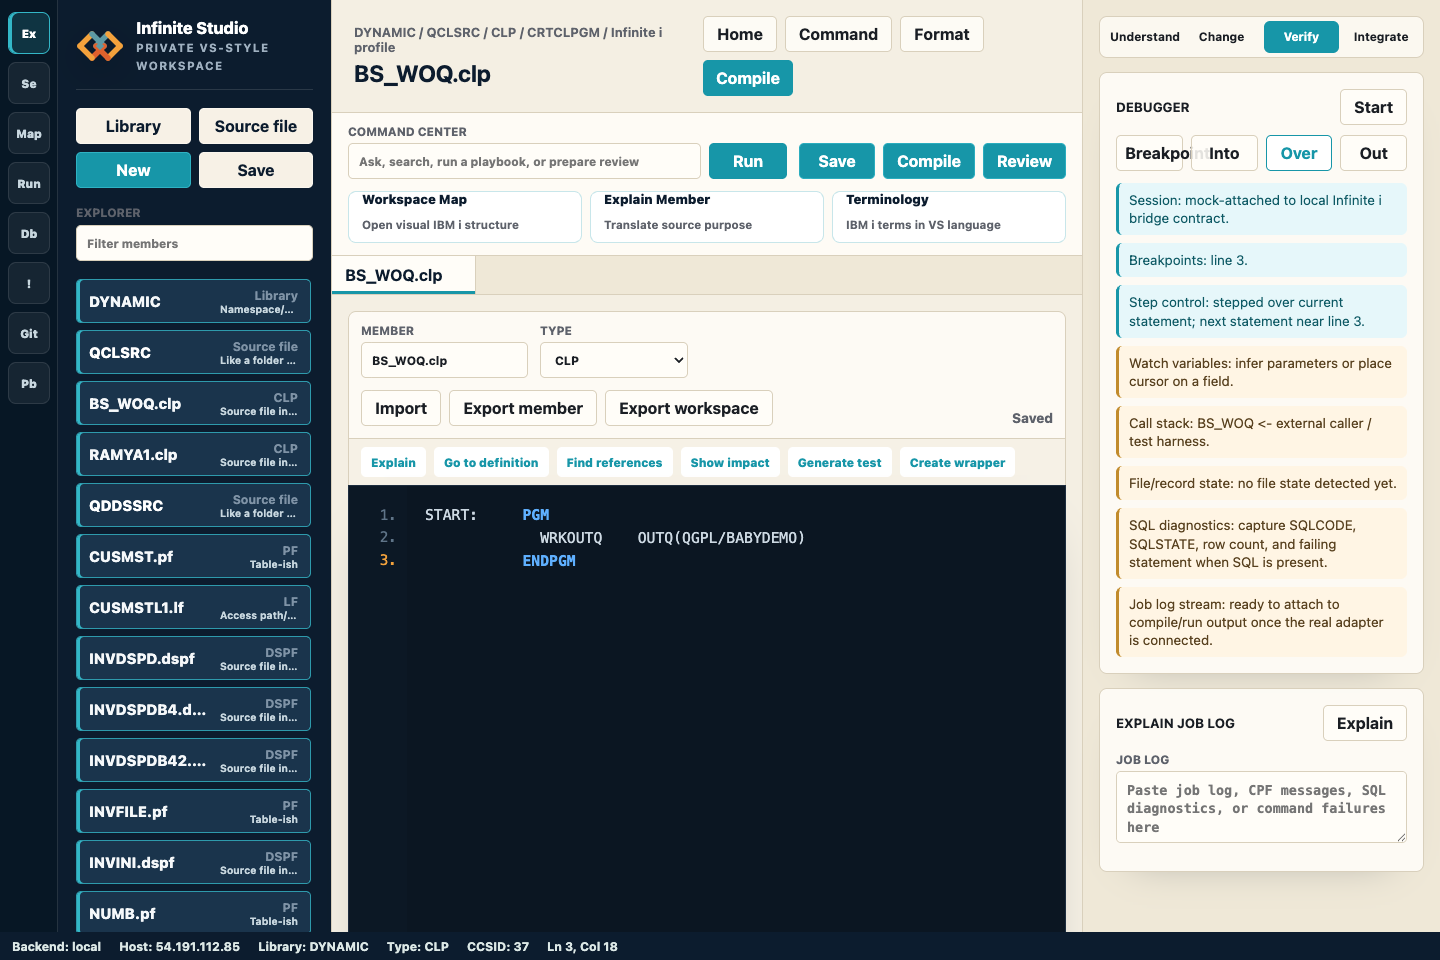The image size is (1440, 960).
Task: Click Generate test action
Action: pyautogui.click(x=840, y=462)
